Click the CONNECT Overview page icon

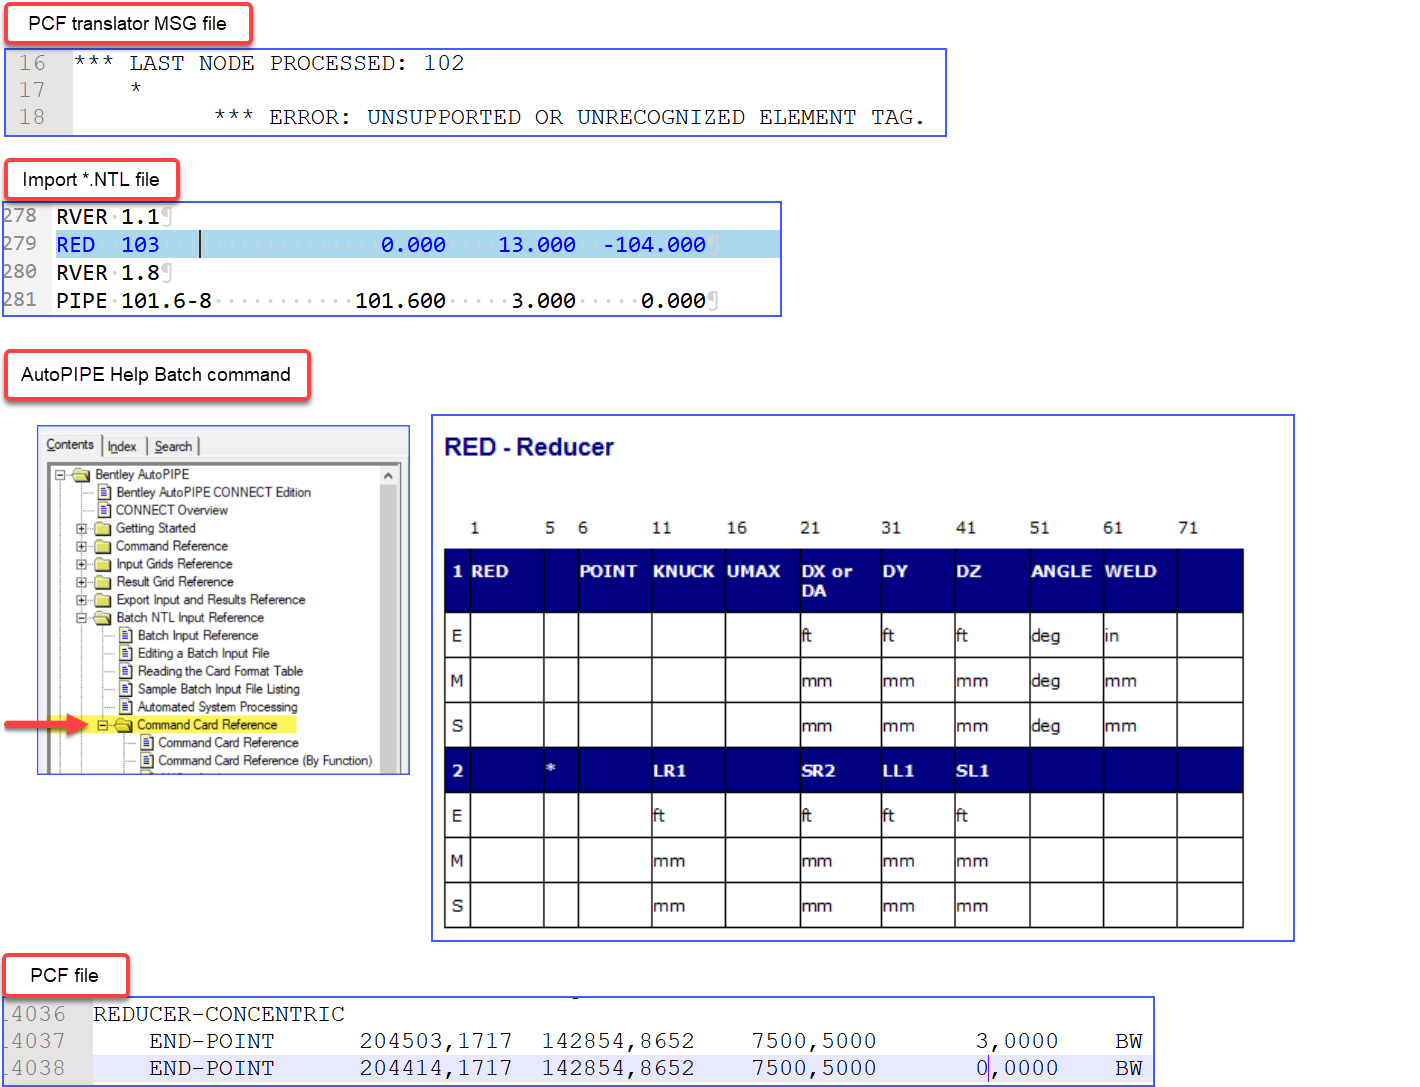104,510
